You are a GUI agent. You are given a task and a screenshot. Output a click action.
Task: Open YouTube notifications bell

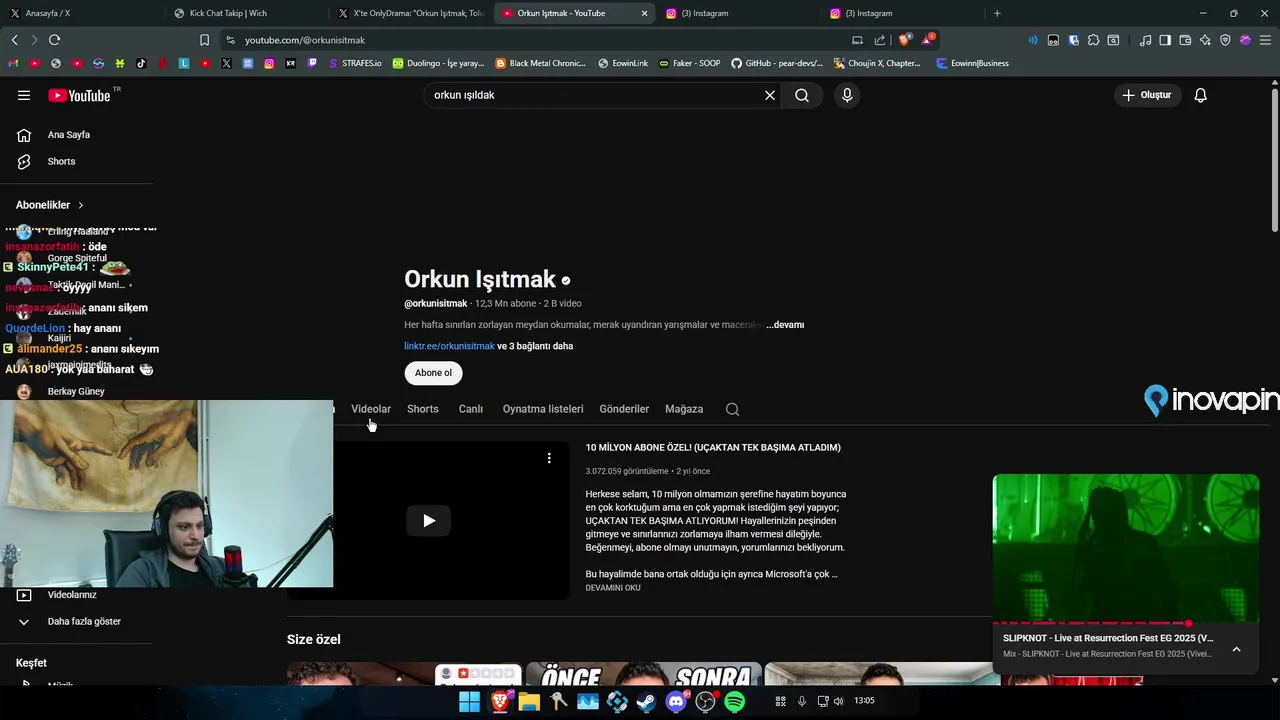click(1201, 95)
